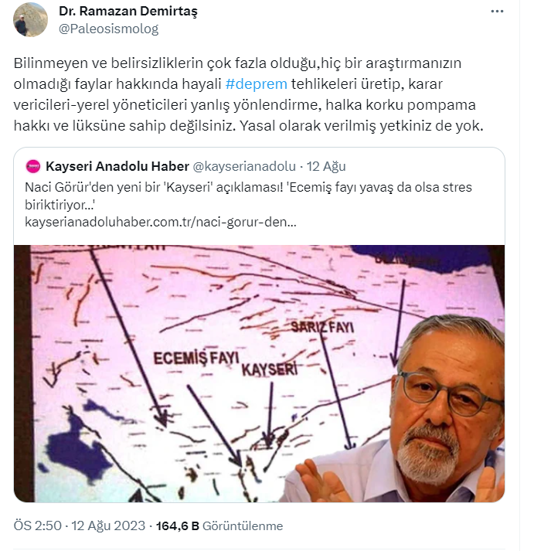Image resolution: width=534 pixels, height=551 pixels.
Task: Open the quoted tweet headline text
Action: [248, 196]
